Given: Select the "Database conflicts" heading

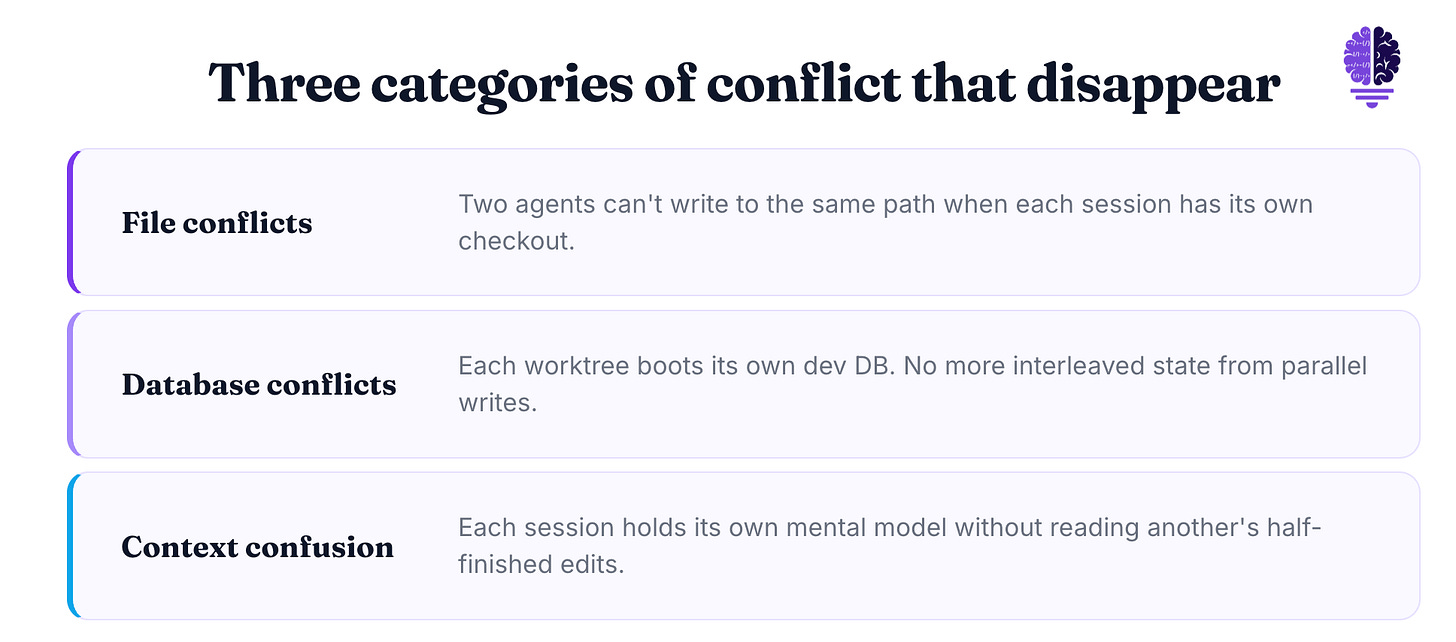Looking at the screenshot, I should 259,385.
